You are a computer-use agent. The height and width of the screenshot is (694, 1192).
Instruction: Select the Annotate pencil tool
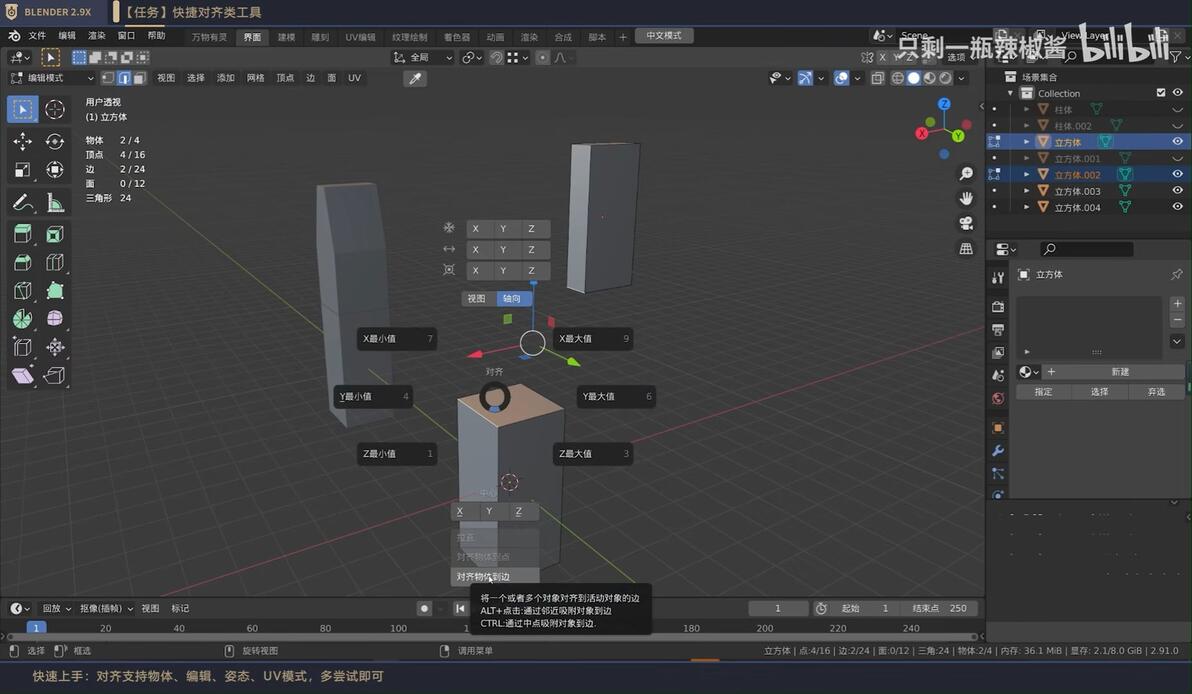23,203
